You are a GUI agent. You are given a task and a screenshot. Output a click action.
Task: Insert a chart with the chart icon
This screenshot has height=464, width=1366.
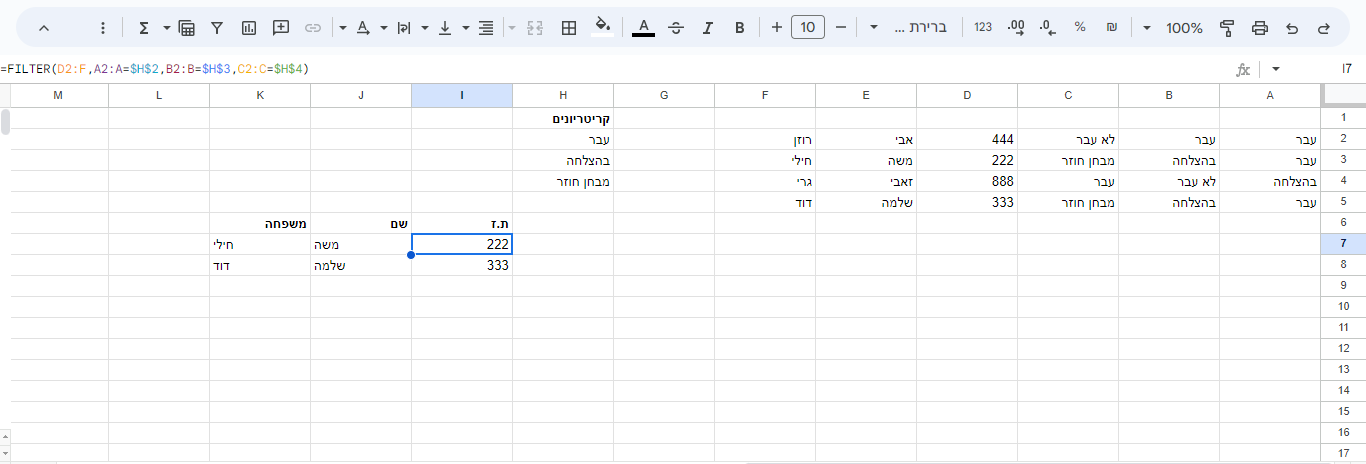tap(249, 28)
